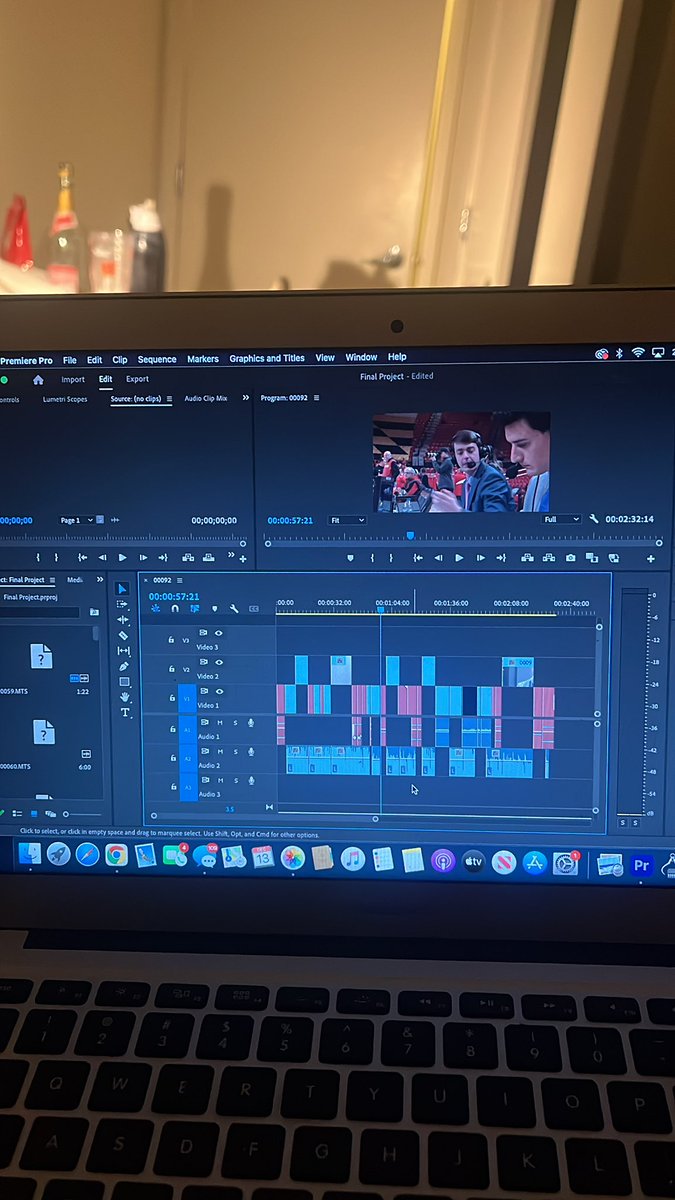
Task: Step back one frame in Program Monitor
Action: (438, 558)
